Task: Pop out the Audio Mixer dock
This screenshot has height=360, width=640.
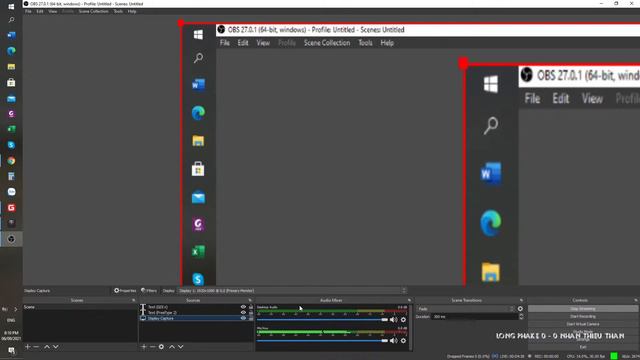Action: (x=409, y=300)
